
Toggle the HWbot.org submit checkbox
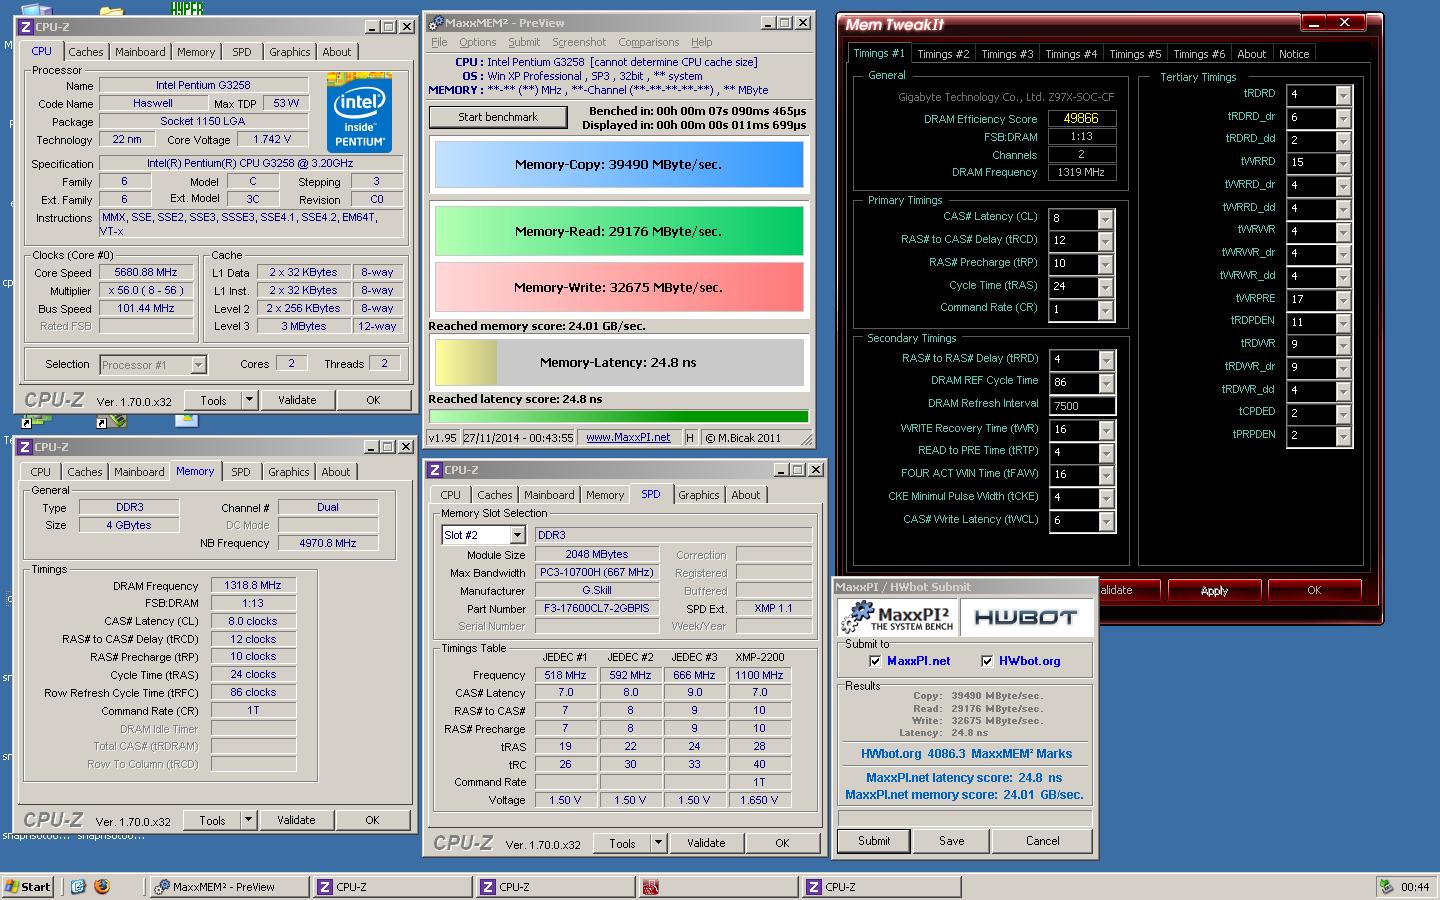[x=987, y=661]
